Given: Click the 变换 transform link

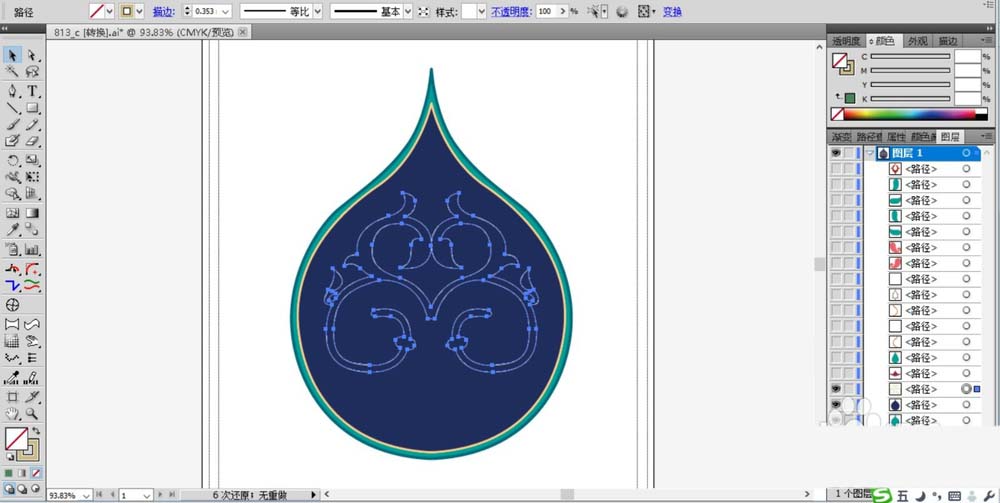Looking at the screenshot, I should pyautogui.click(x=672, y=11).
